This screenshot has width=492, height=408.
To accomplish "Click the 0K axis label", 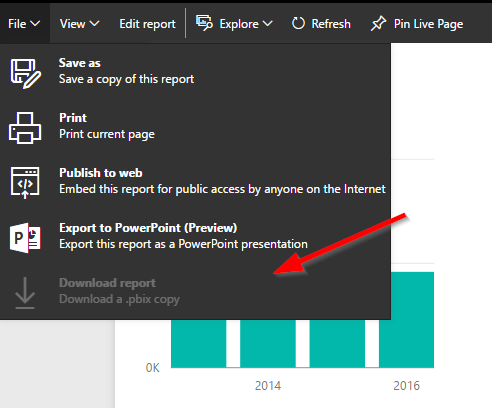I will click(153, 368).
